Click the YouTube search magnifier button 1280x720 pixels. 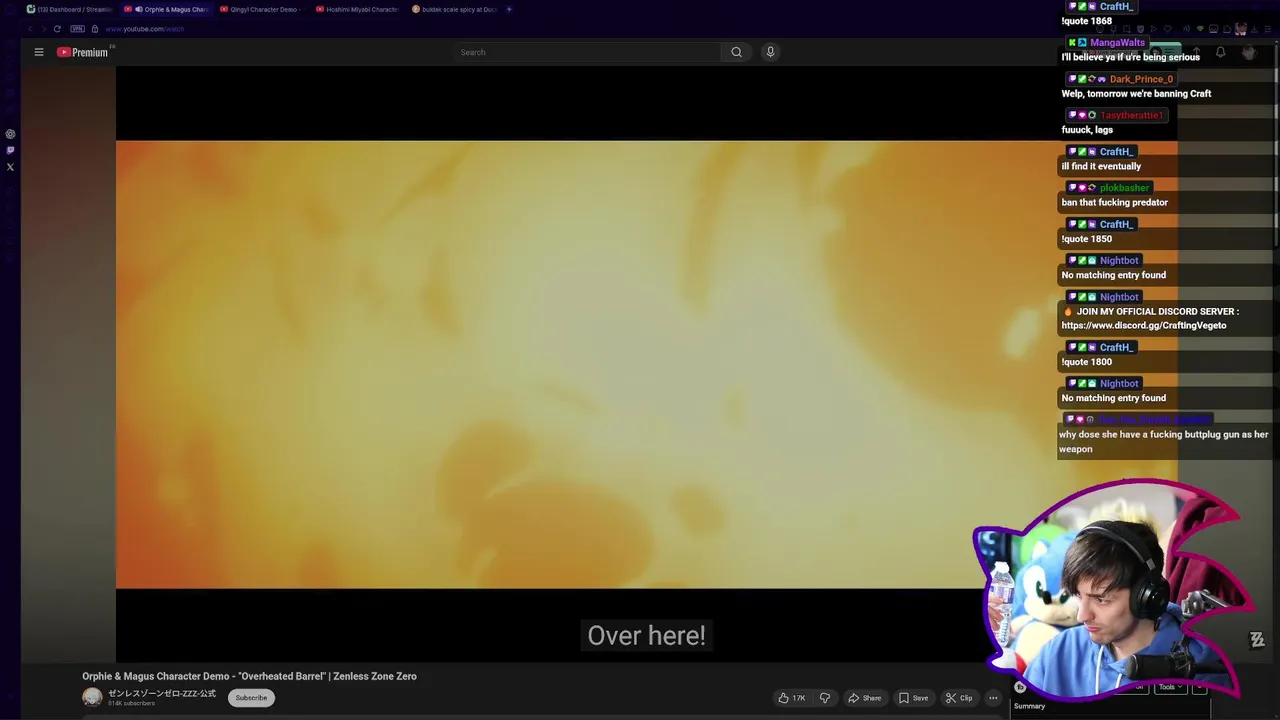(x=736, y=52)
